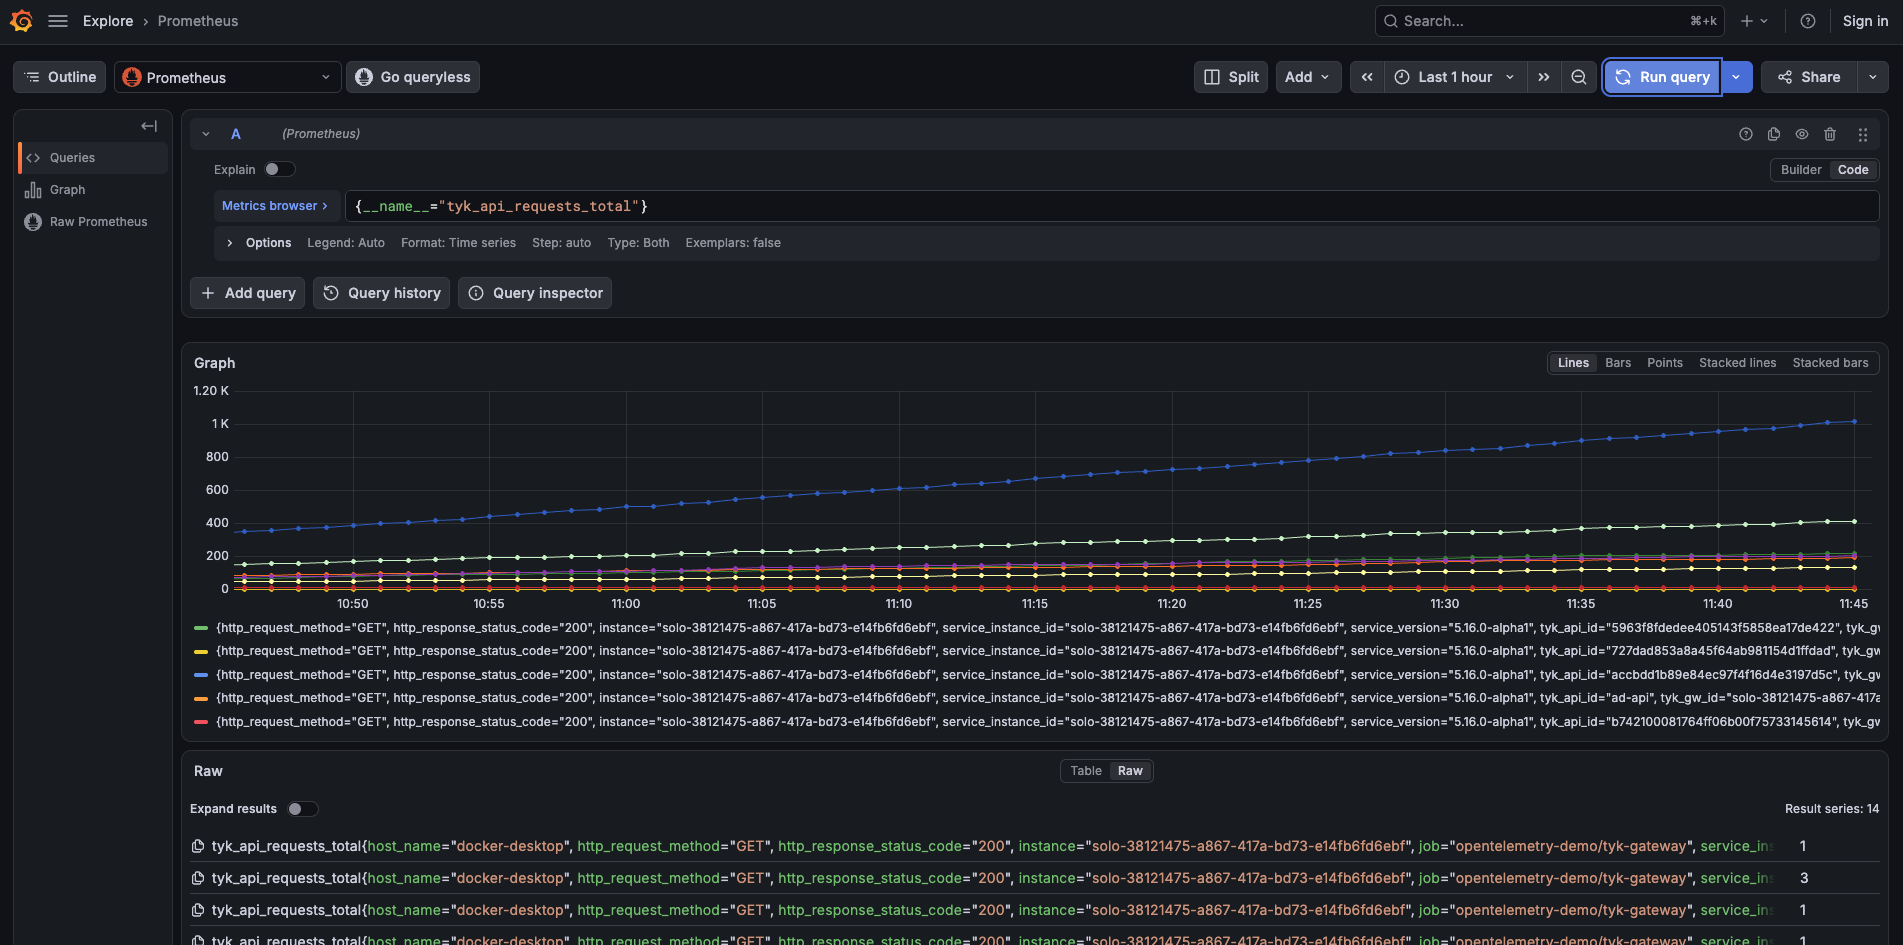Switch results to Raw view

(x=1130, y=771)
